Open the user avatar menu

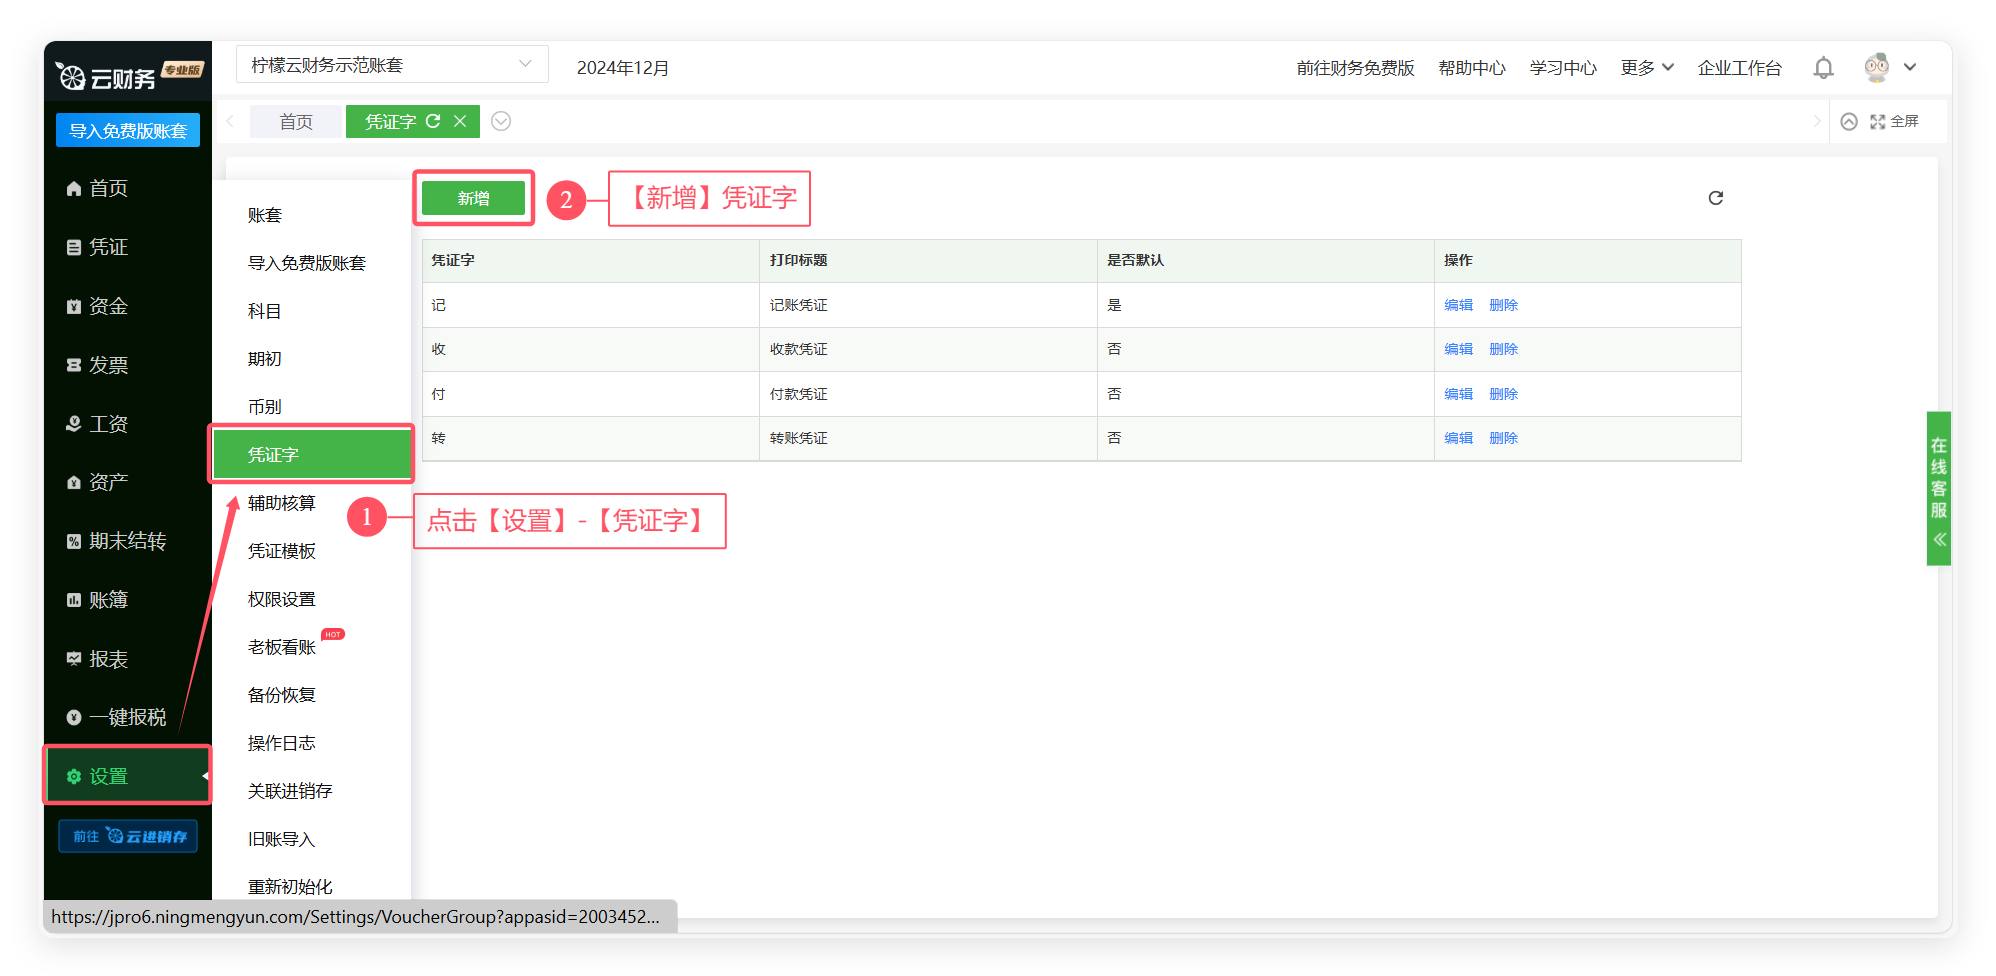point(1890,68)
